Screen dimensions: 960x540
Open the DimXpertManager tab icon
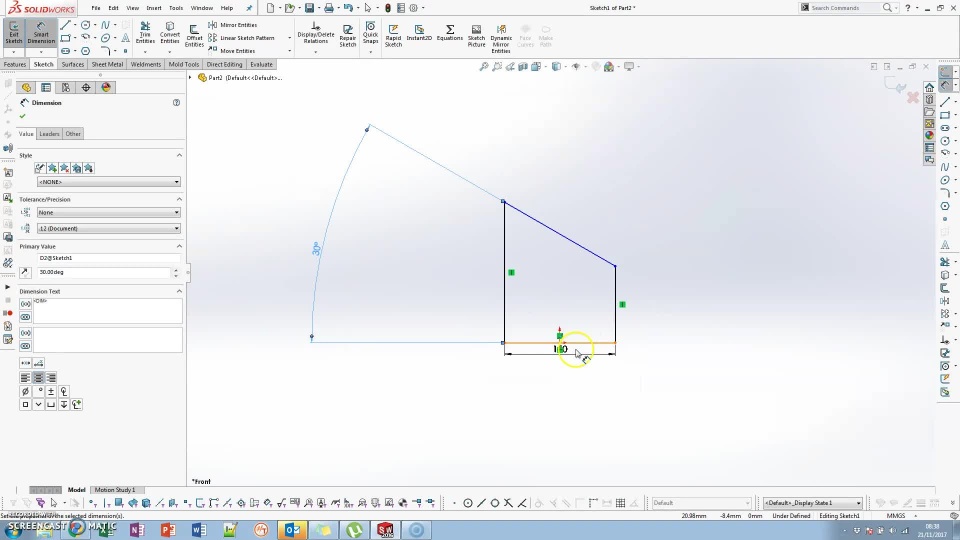(86, 88)
